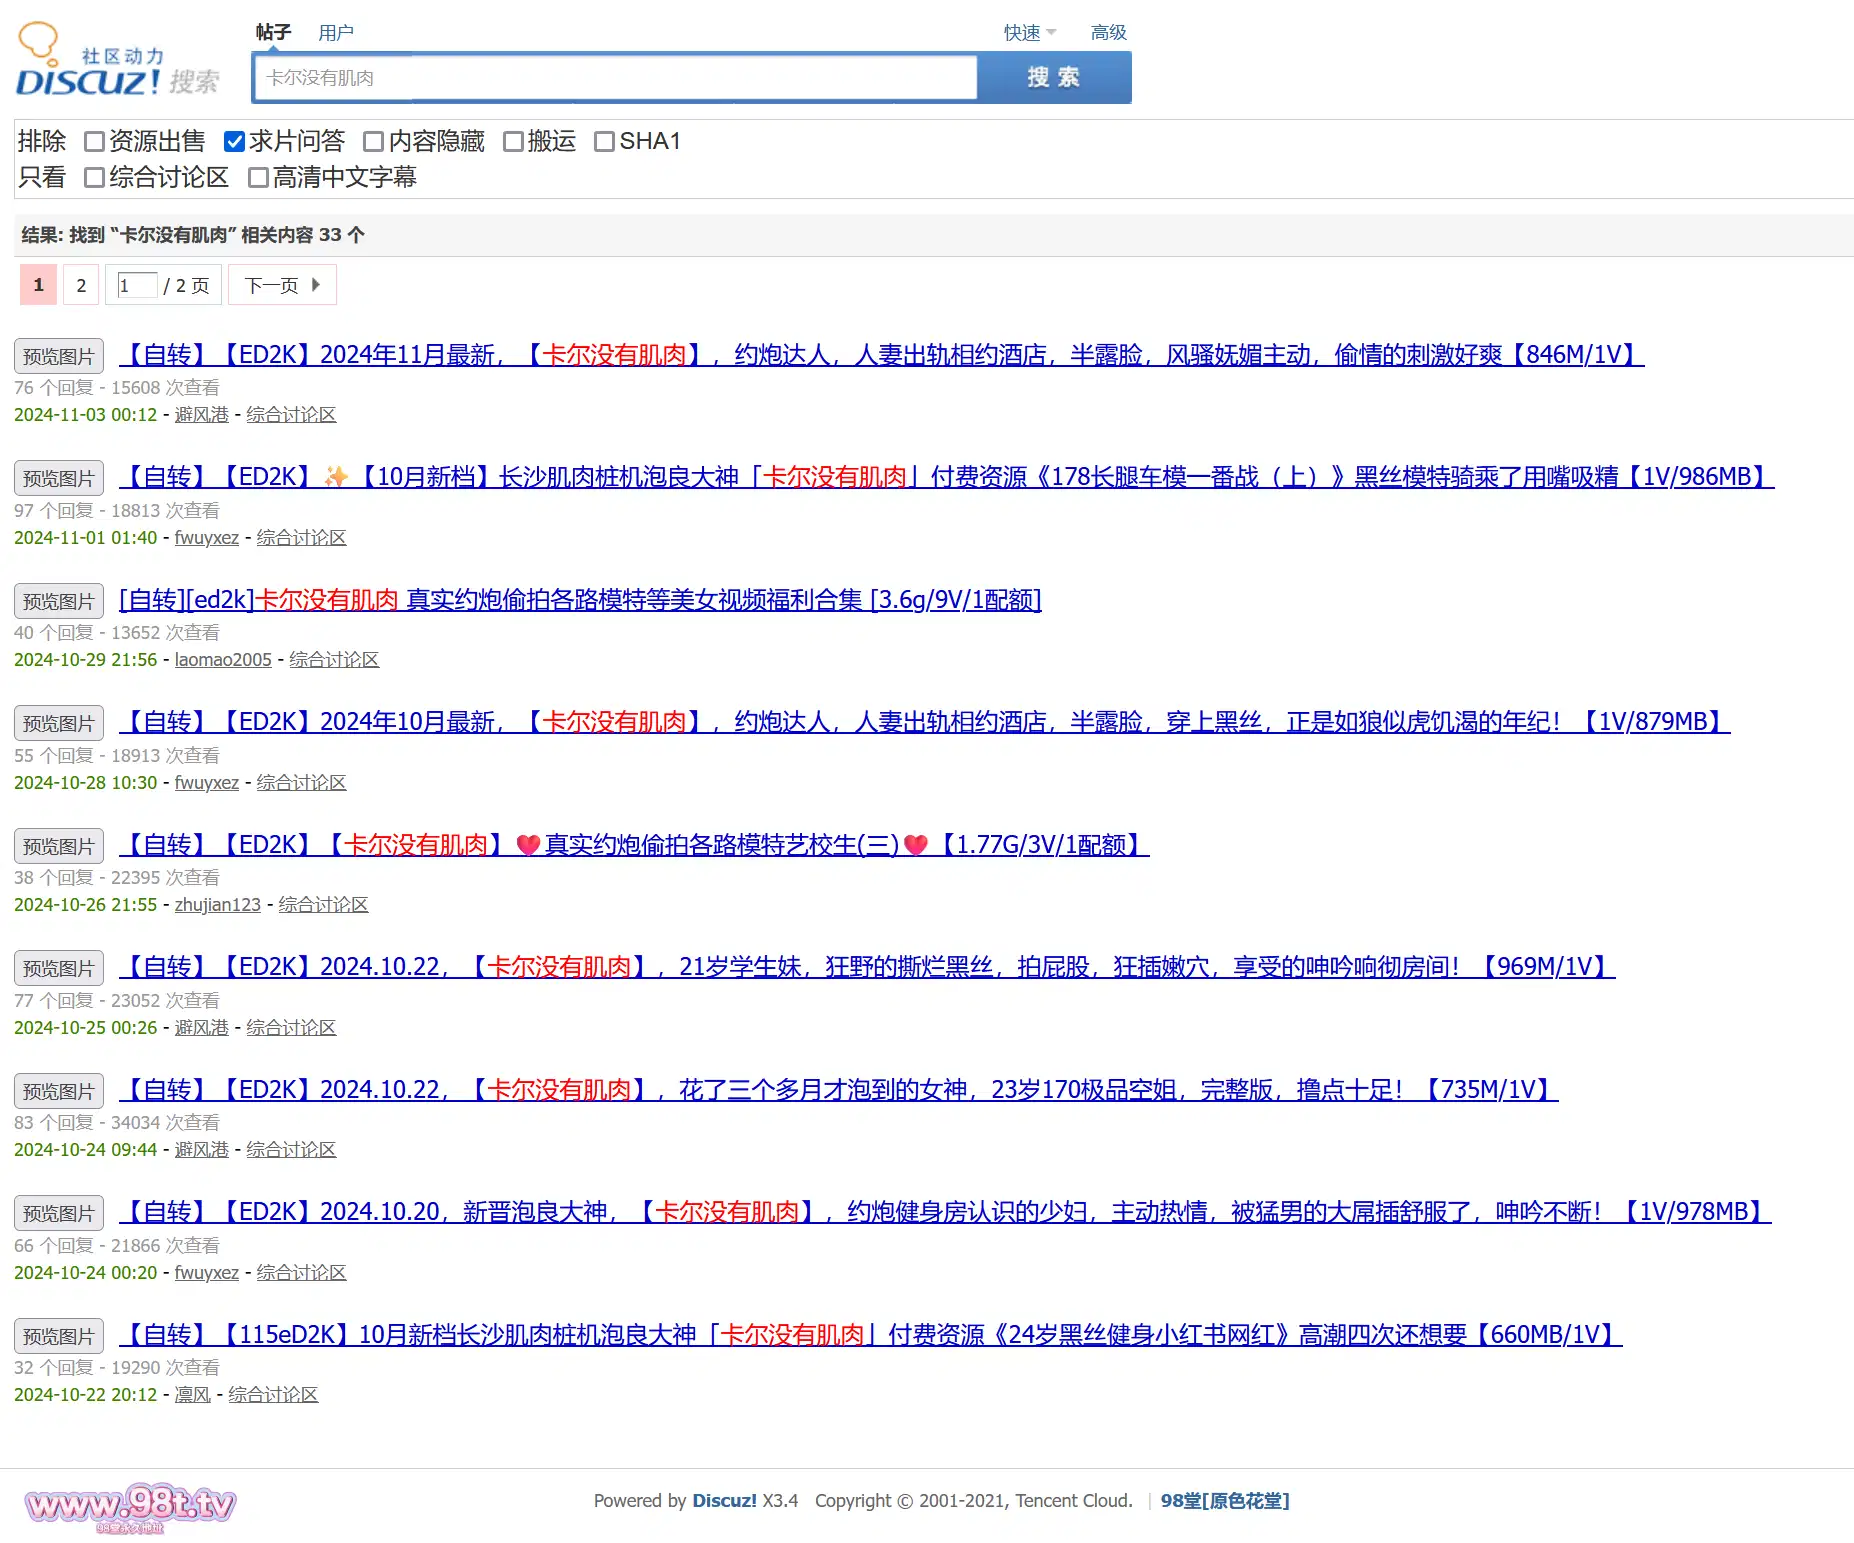The image size is (1854, 1543).
Task: Open 综合讨论区 link under the 2024-11-01 post
Action: coord(301,538)
